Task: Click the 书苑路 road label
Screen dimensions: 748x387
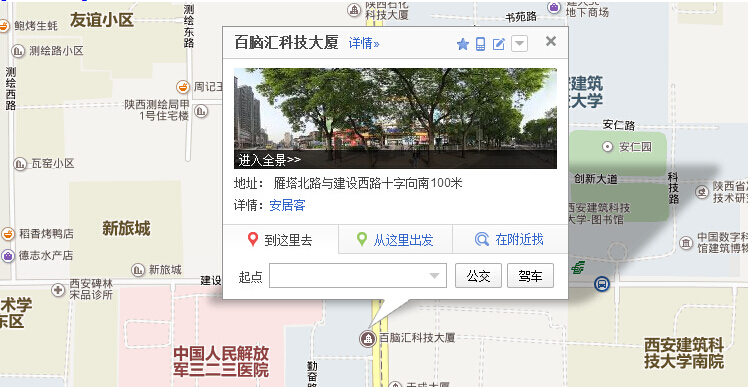Action: pyautogui.click(x=521, y=17)
